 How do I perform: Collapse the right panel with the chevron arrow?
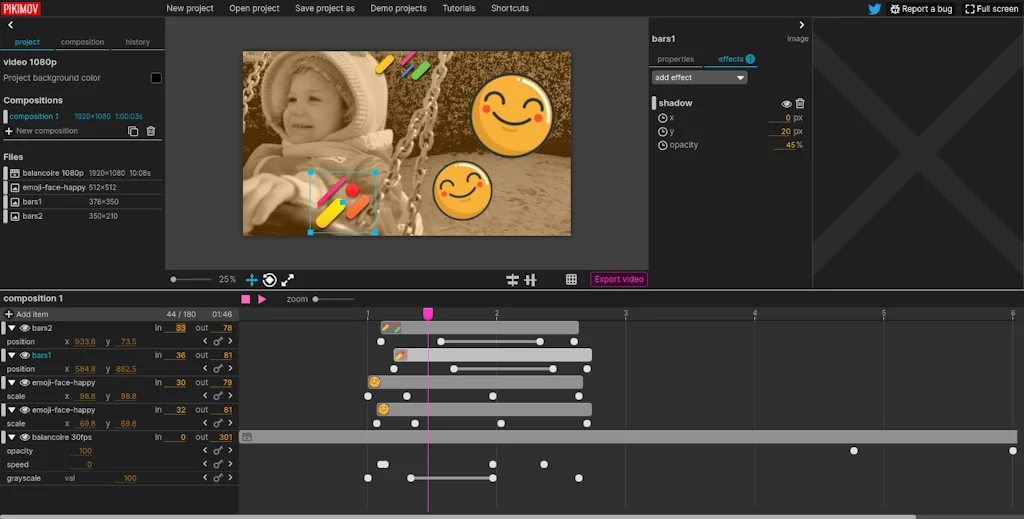pyautogui.click(x=801, y=25)
